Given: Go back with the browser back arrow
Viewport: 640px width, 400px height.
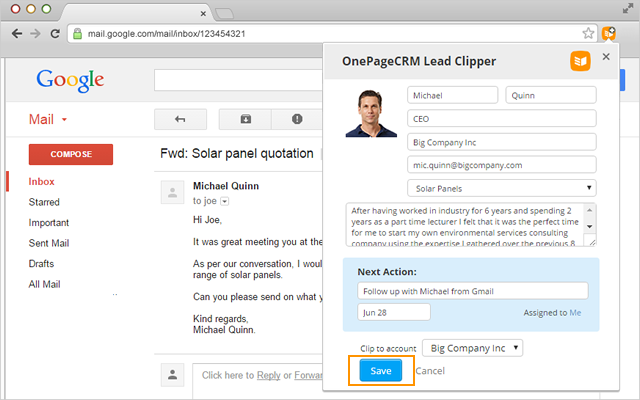Looking at the screenshot, I should 17,33.
